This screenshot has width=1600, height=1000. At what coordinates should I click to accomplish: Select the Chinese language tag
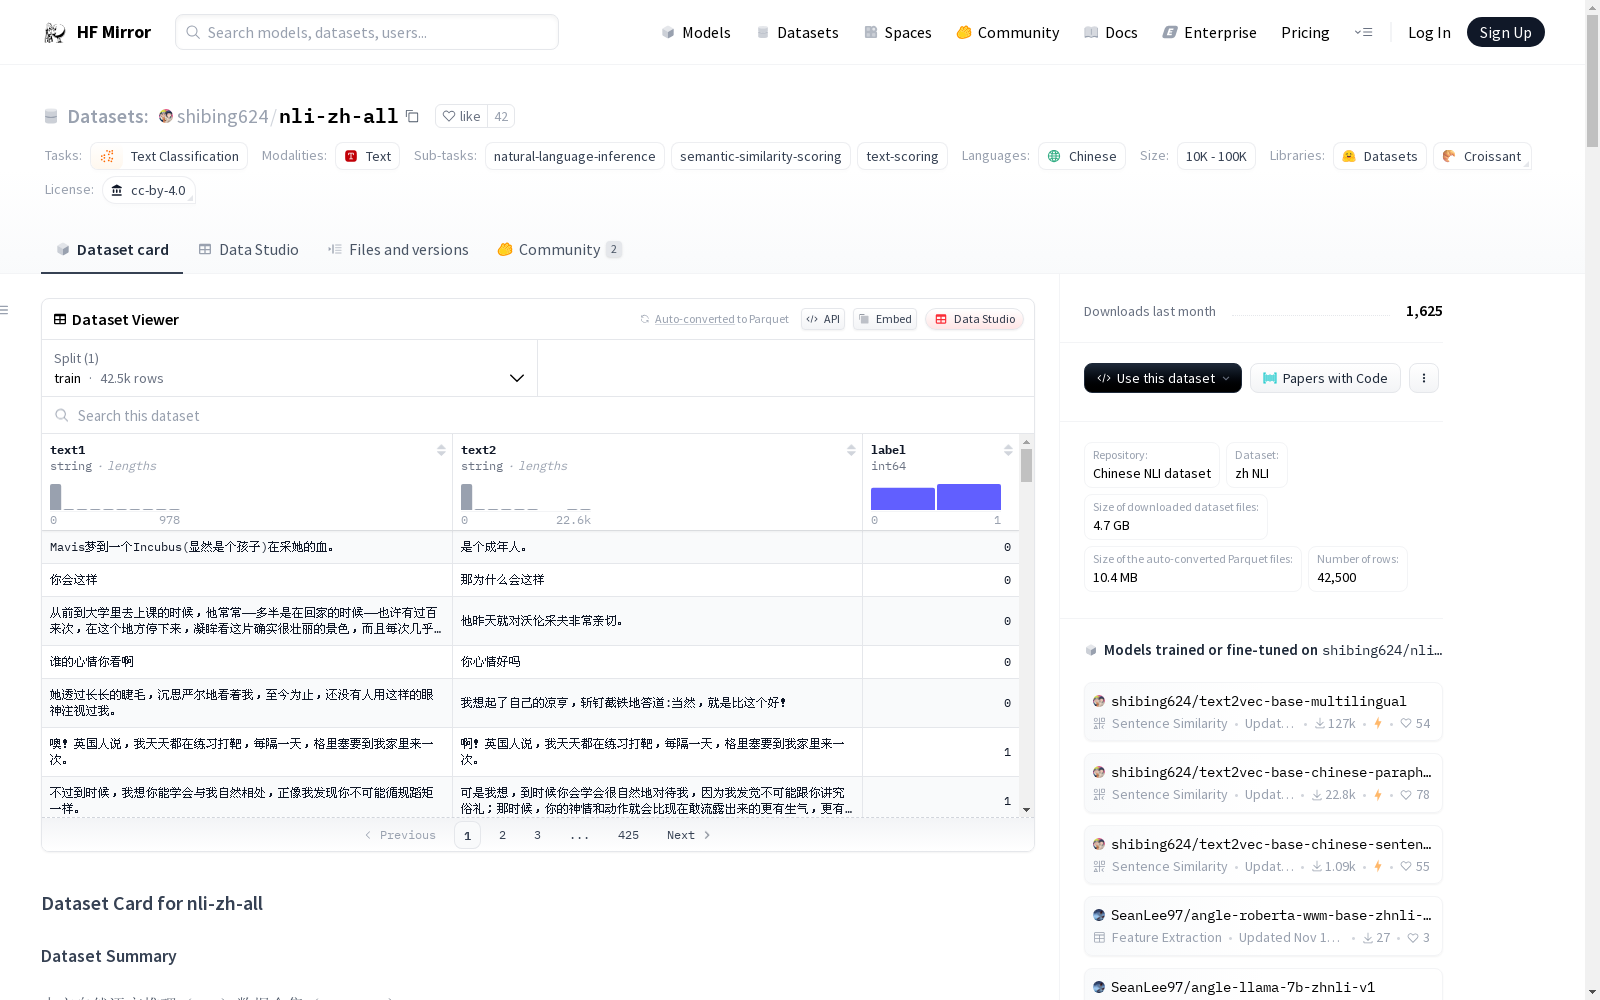pos(1082,156)
